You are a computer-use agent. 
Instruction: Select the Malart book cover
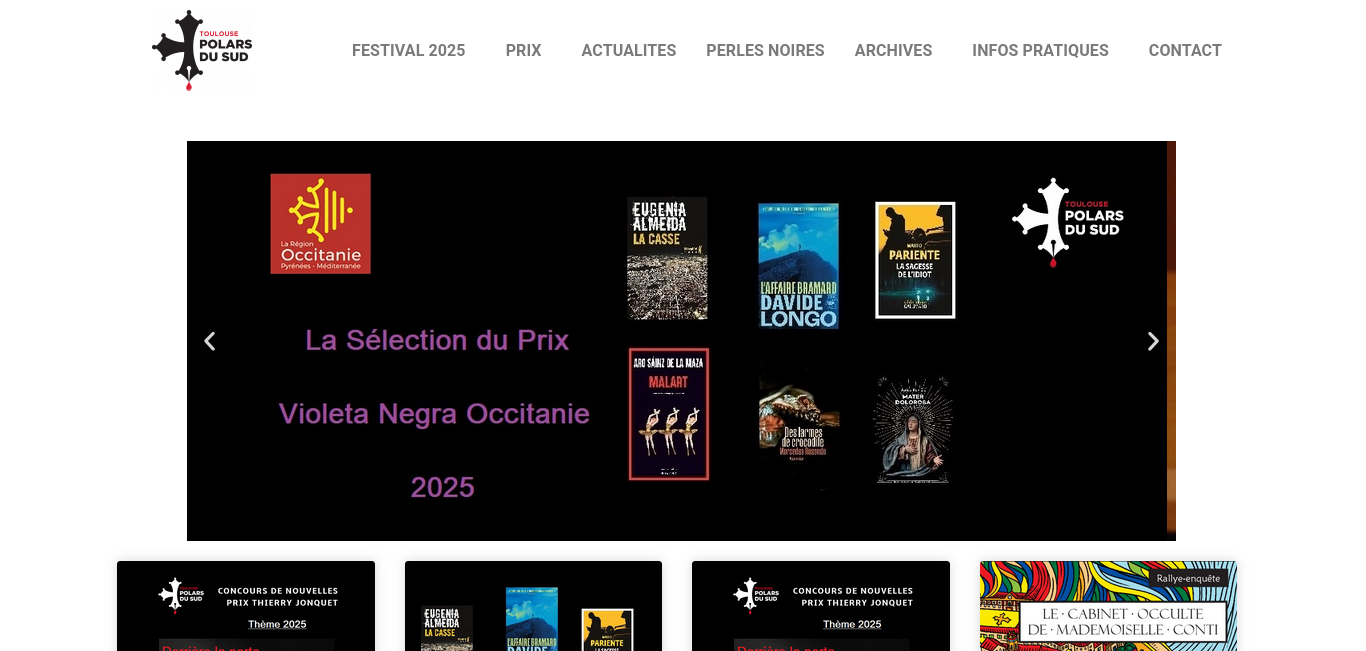669,414
